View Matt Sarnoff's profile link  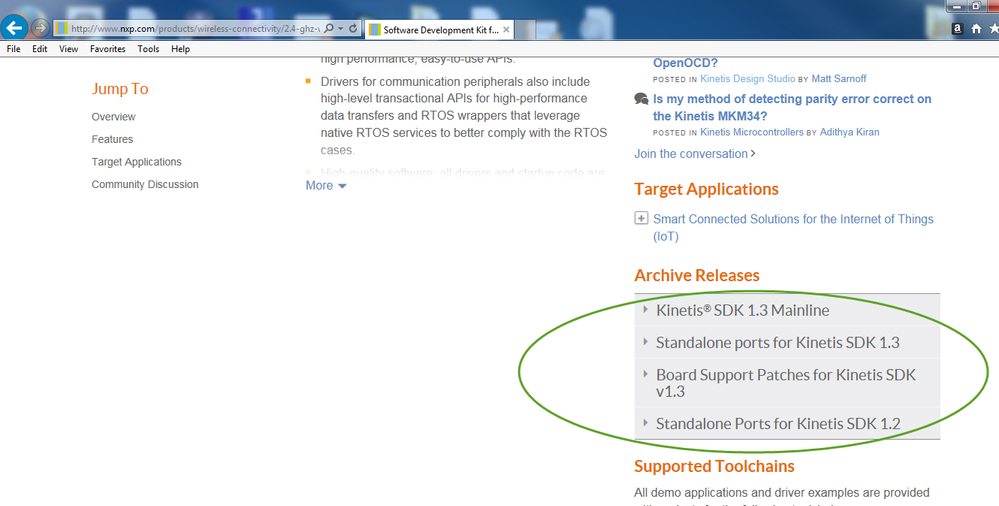pyautogui.click(x=838, y=78)
